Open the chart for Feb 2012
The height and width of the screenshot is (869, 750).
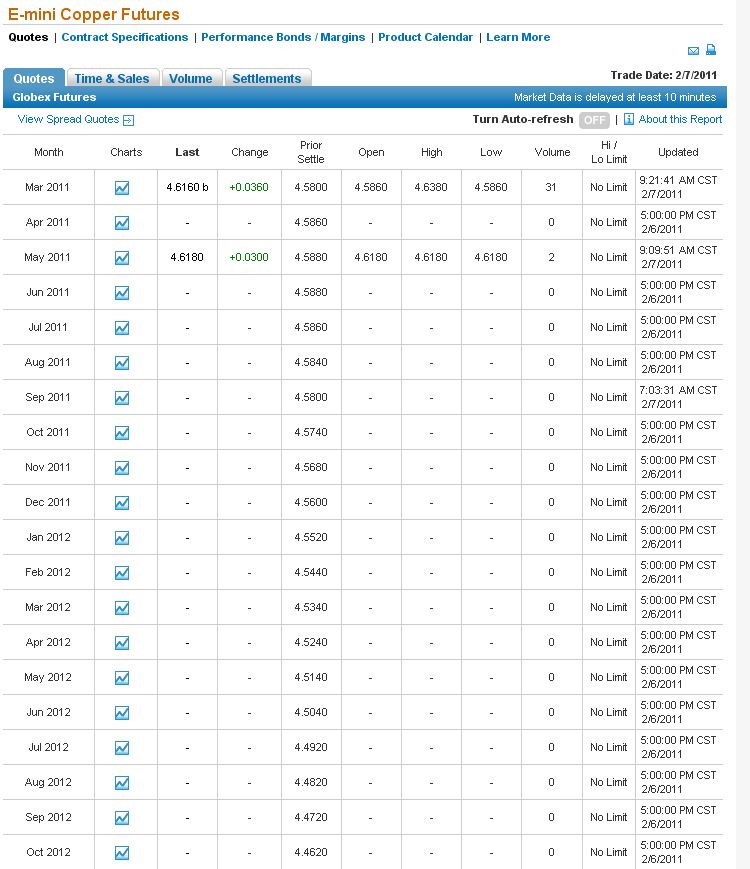coord(122,572)
